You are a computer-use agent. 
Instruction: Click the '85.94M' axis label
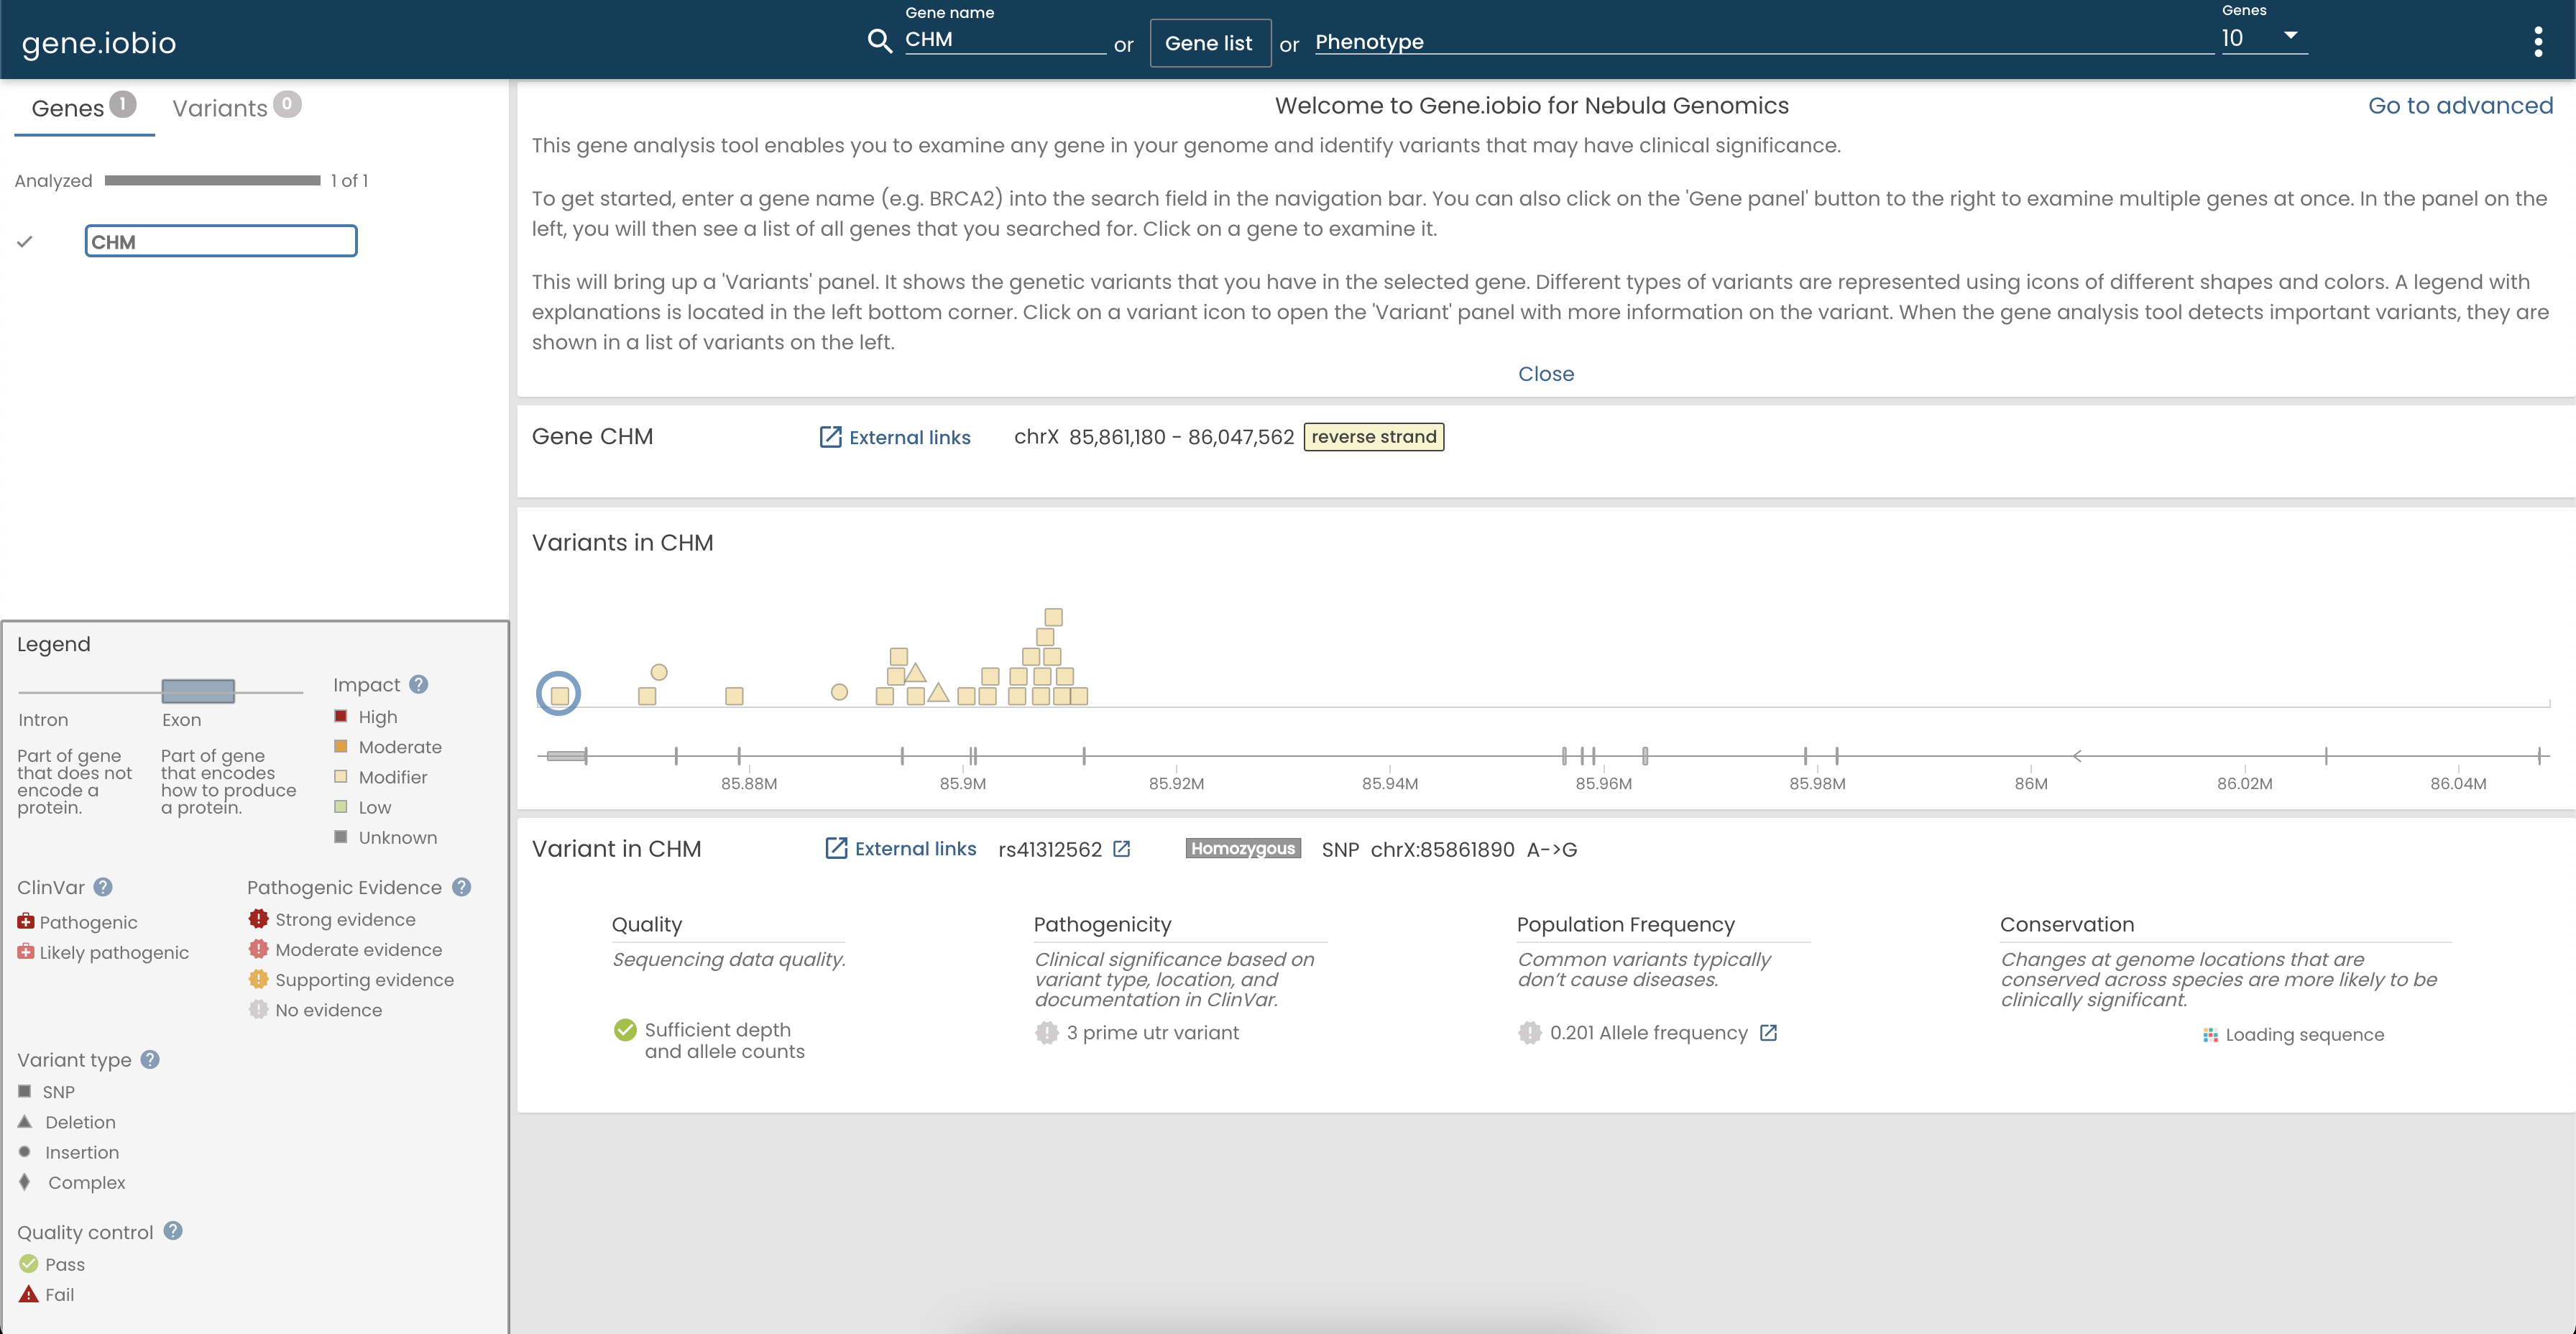point(1389,783)
